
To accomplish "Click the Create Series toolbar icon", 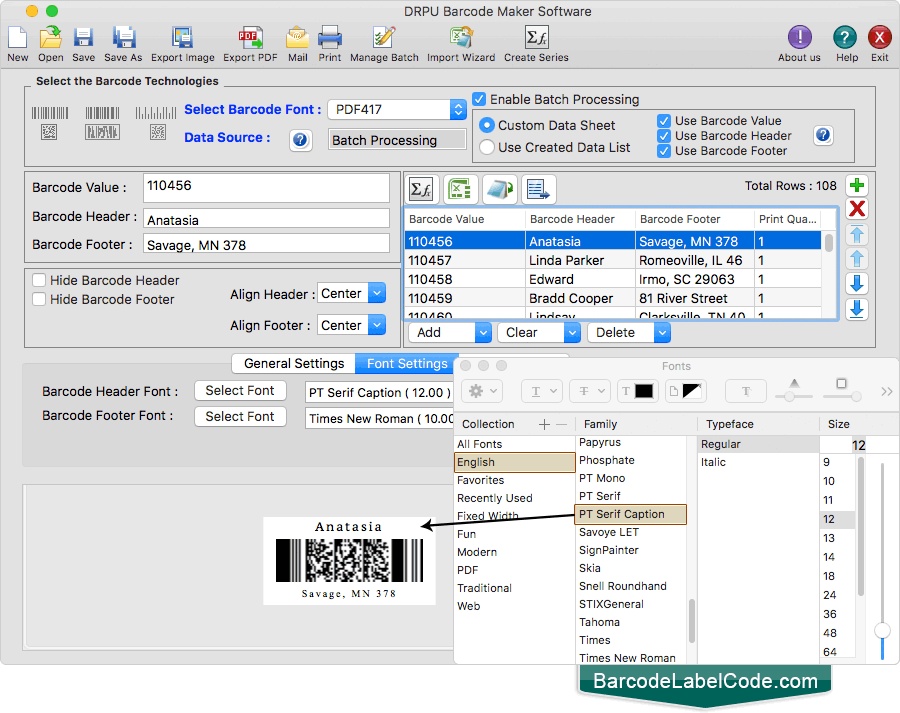I will coord(536,38).
